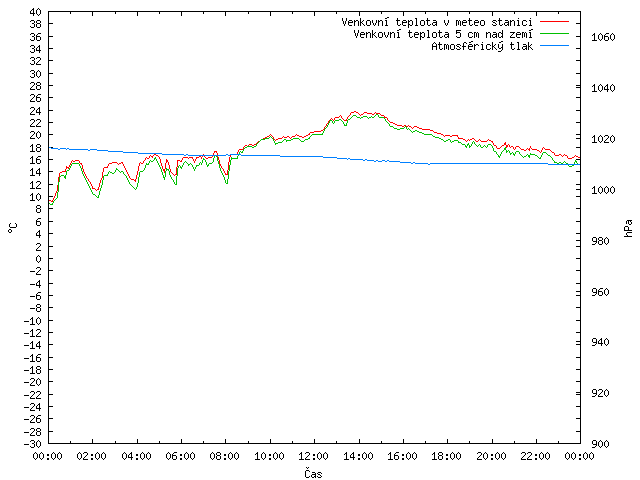Click the '-20' temperature axis value

(33, 382)
